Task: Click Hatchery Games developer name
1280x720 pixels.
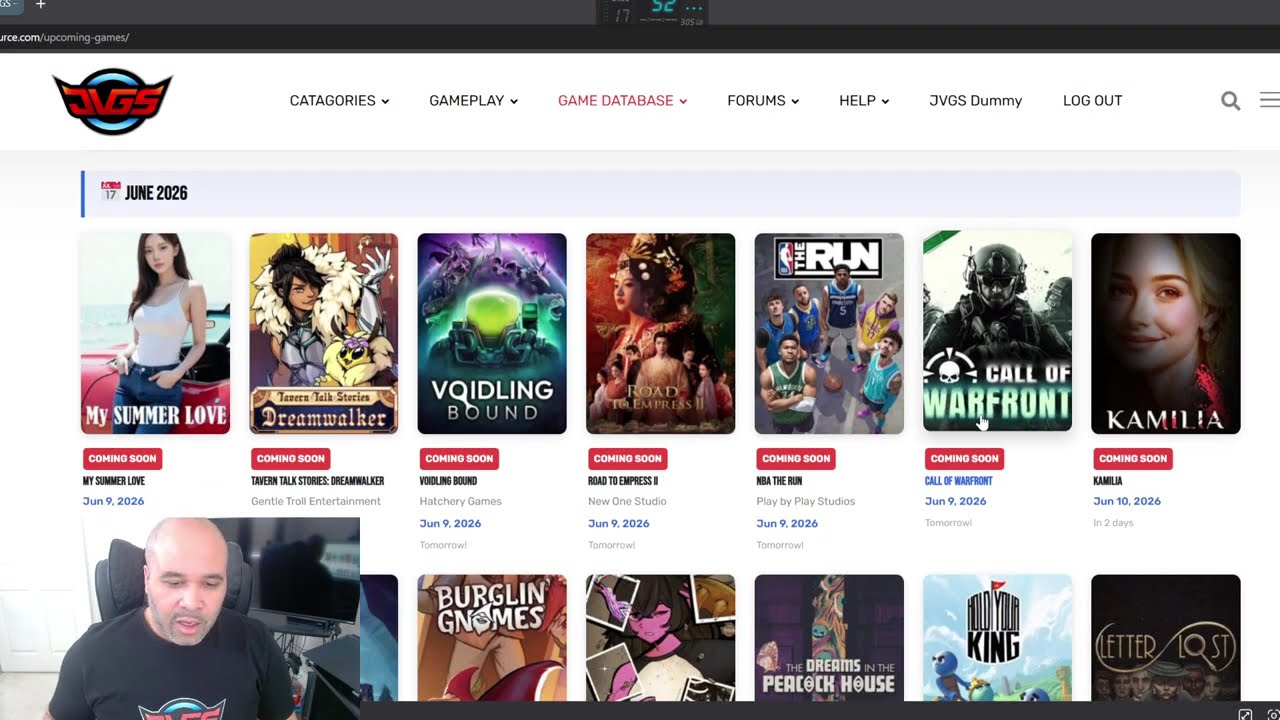Action: (x=461, y=501)
